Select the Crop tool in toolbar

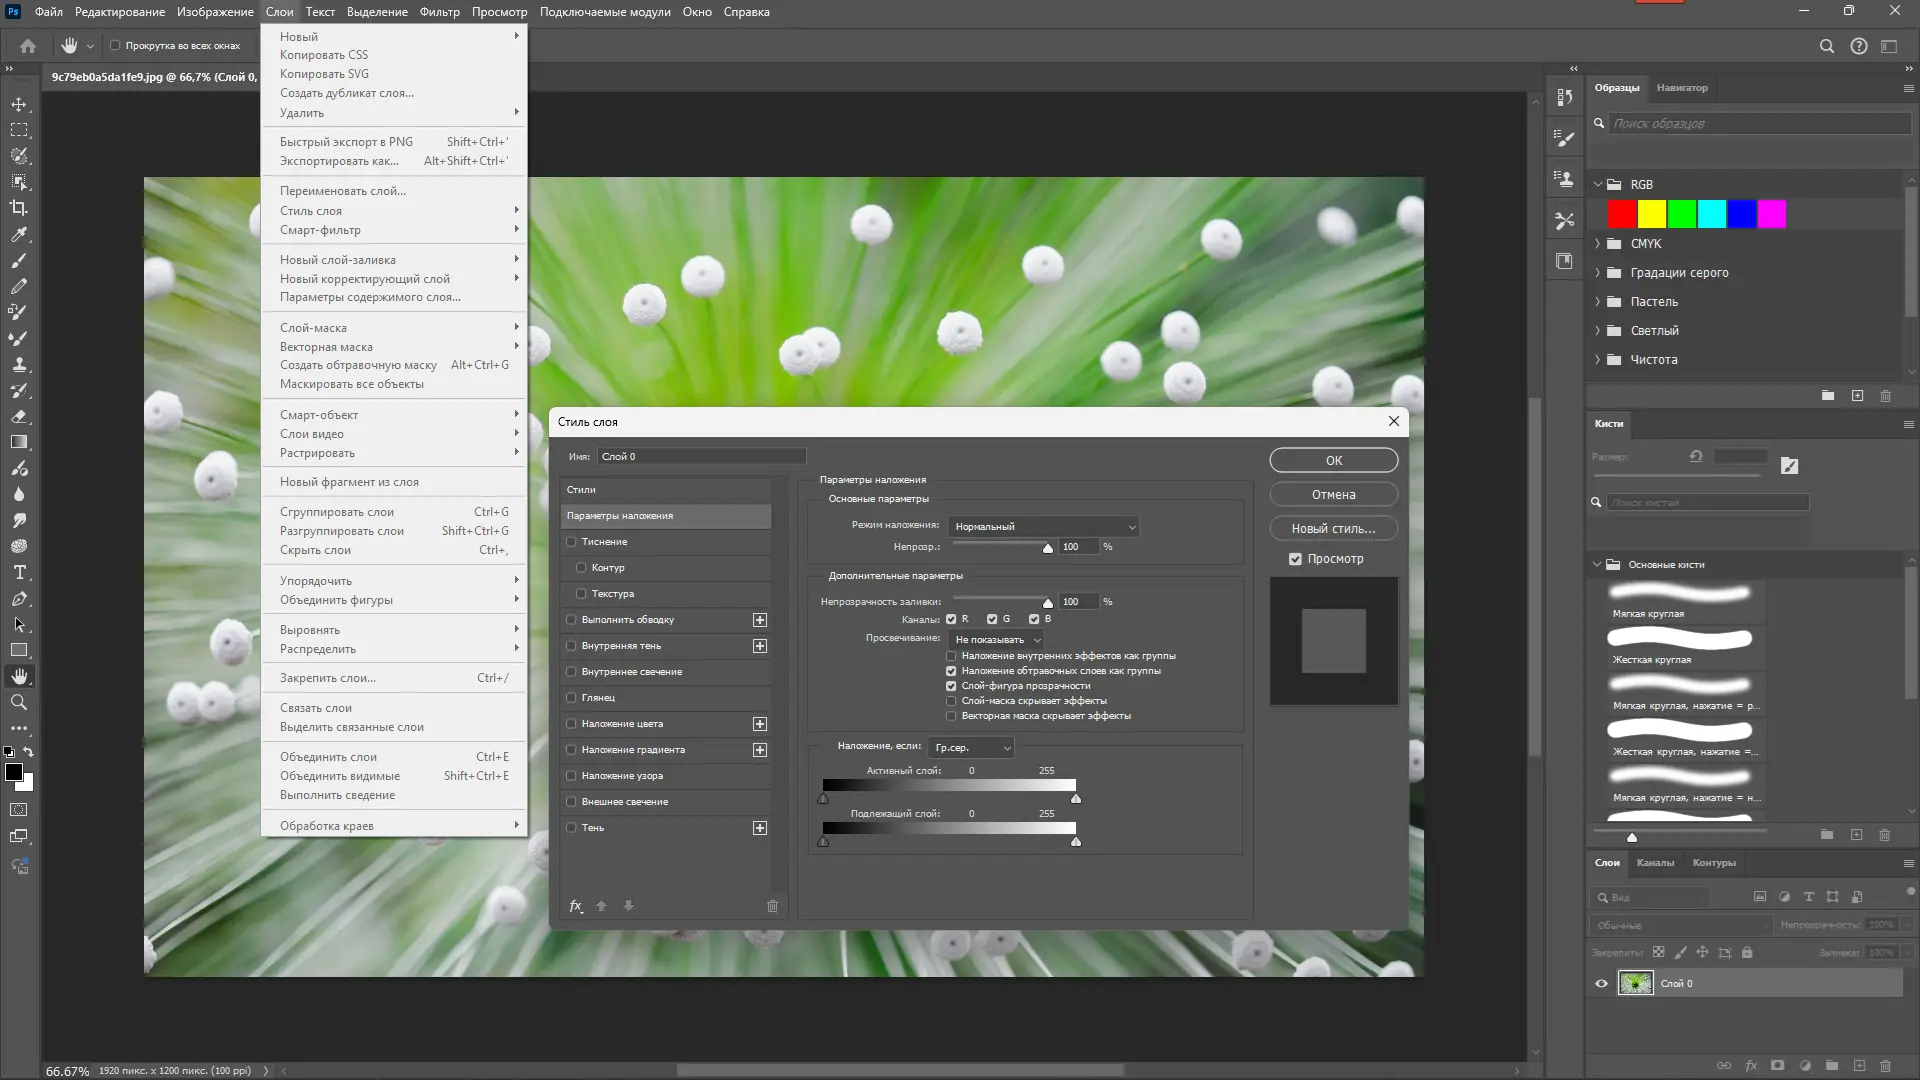coord(19,208)
